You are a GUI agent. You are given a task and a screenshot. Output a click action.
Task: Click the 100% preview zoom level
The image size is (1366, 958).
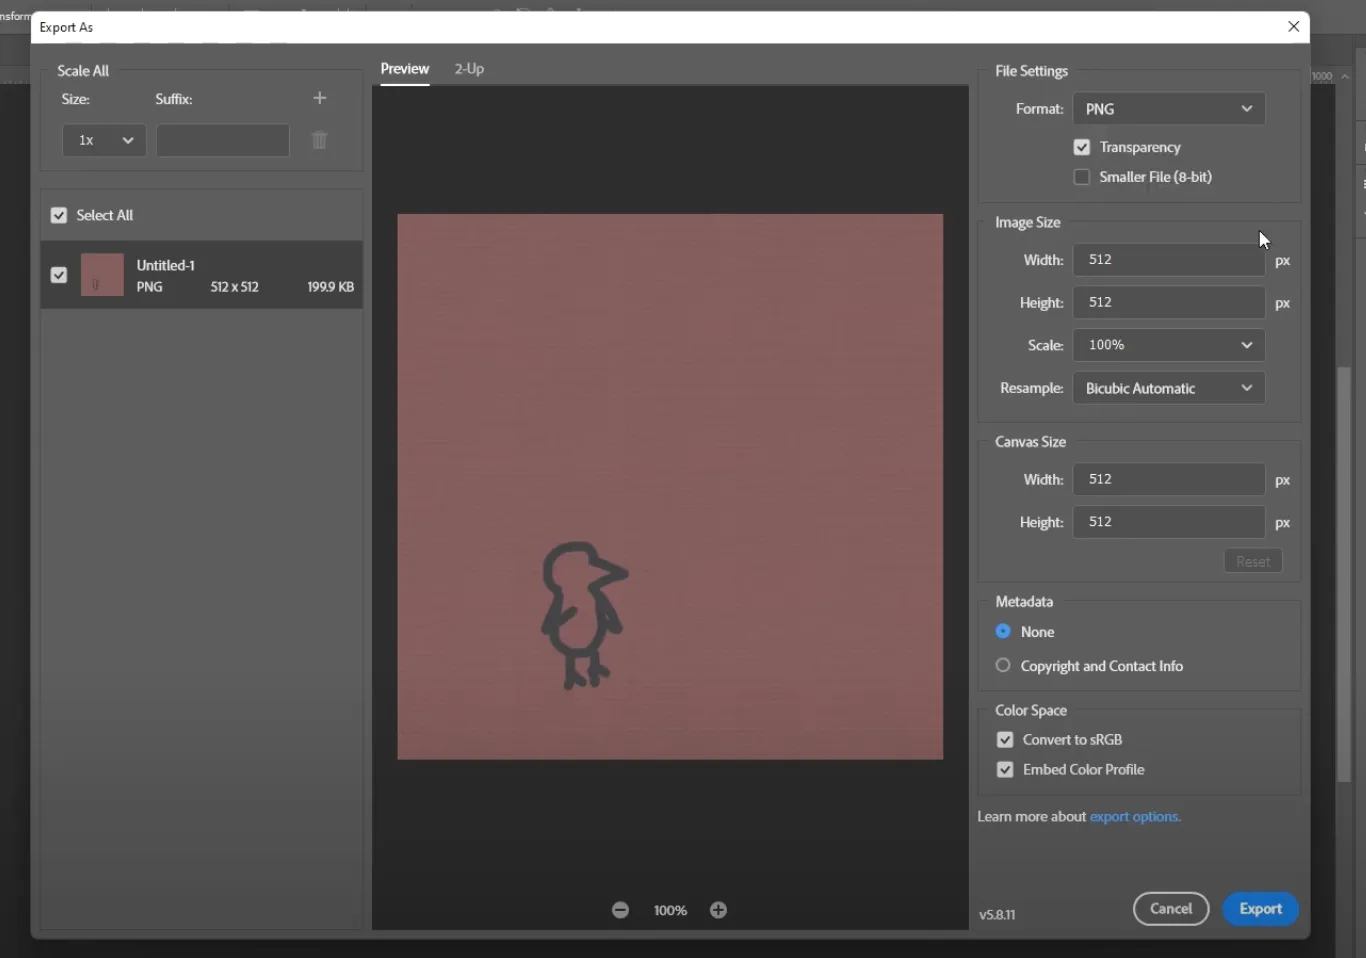click(670, 910)
